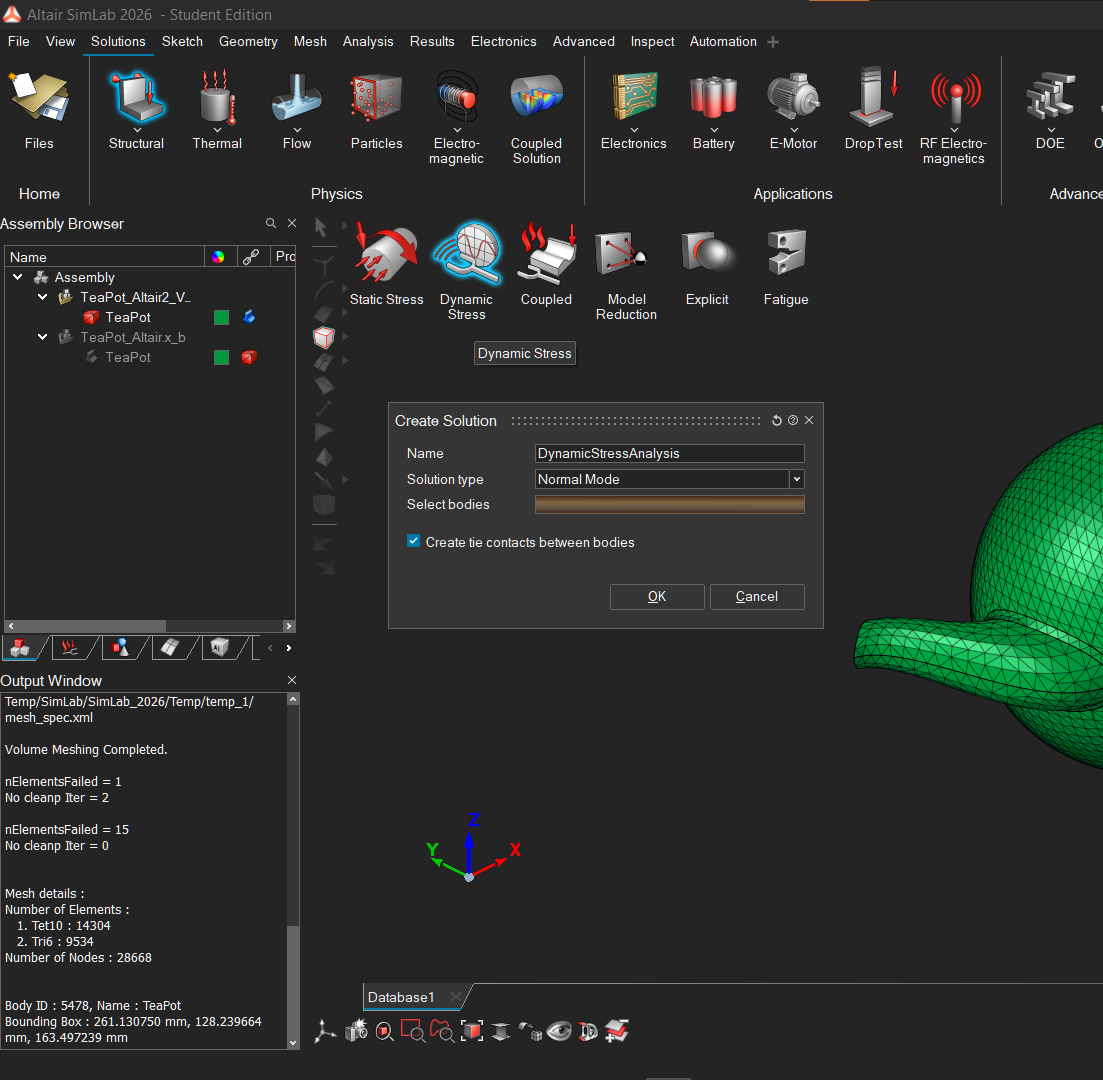
Task: Expand the Flow dropdown arrow
Action: click(x=298, y=130)
